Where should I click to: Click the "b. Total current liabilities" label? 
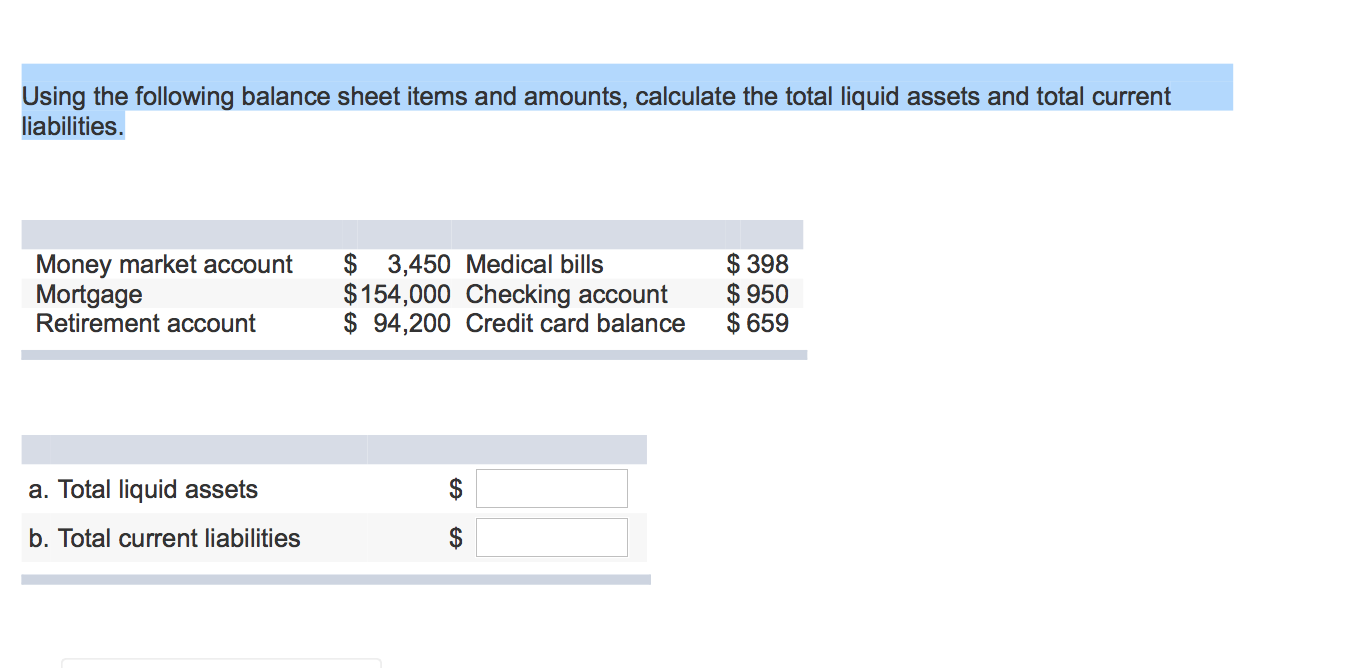tap(165, 538)
